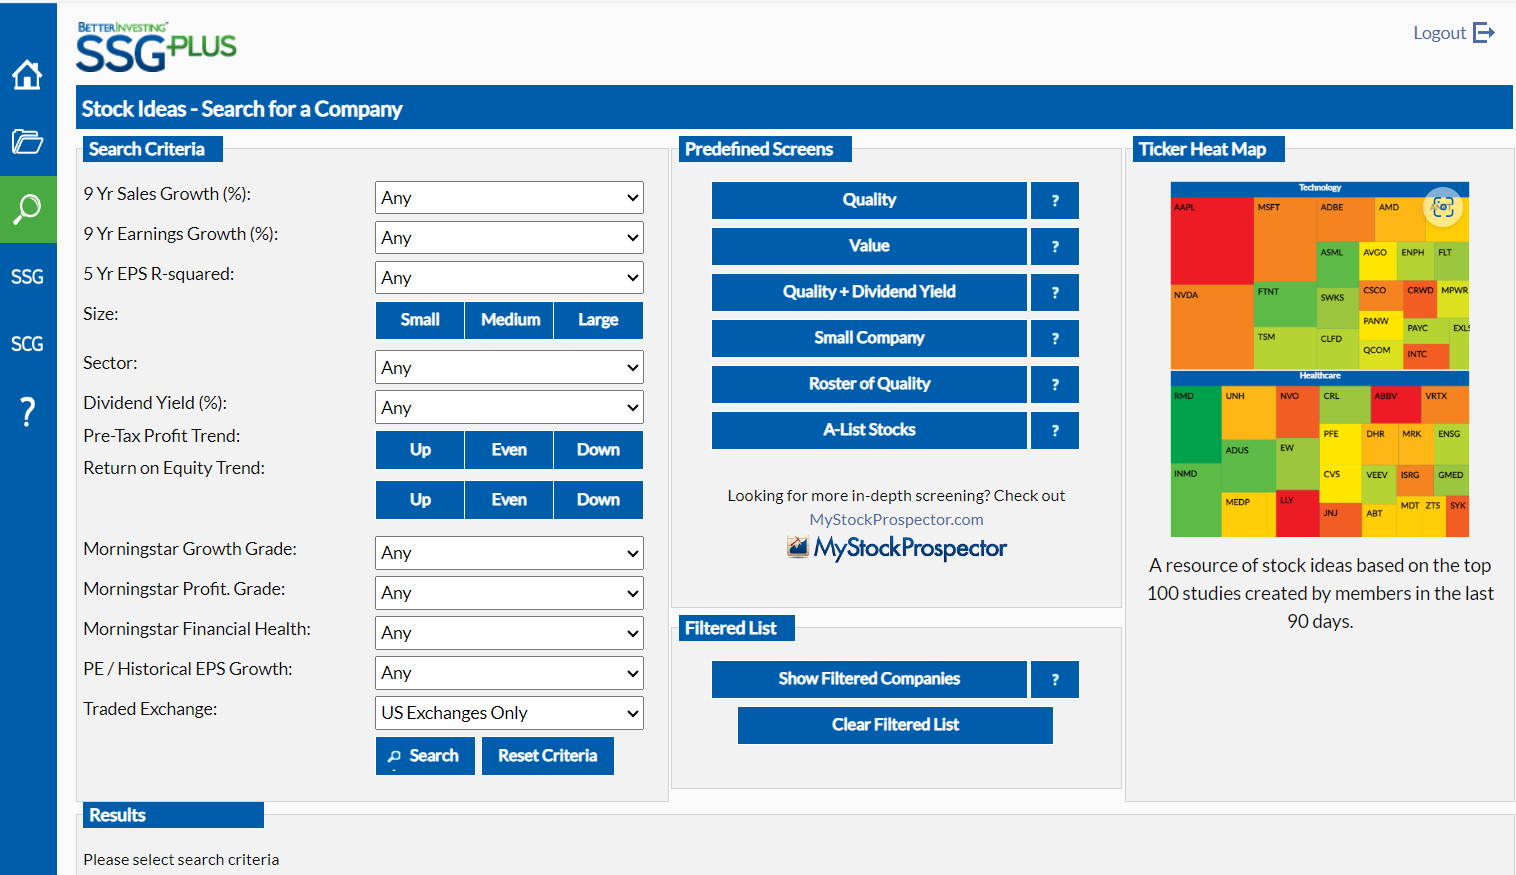Open the 9 Yr Sales Growth dropdown
Screen dimensions: 1516x875
point(510,198)
